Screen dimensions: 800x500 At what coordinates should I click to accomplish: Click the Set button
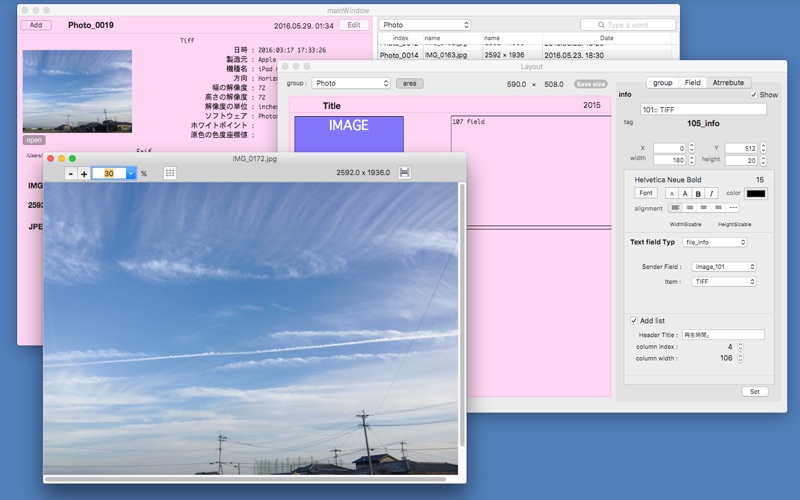[x=755, y=391]
